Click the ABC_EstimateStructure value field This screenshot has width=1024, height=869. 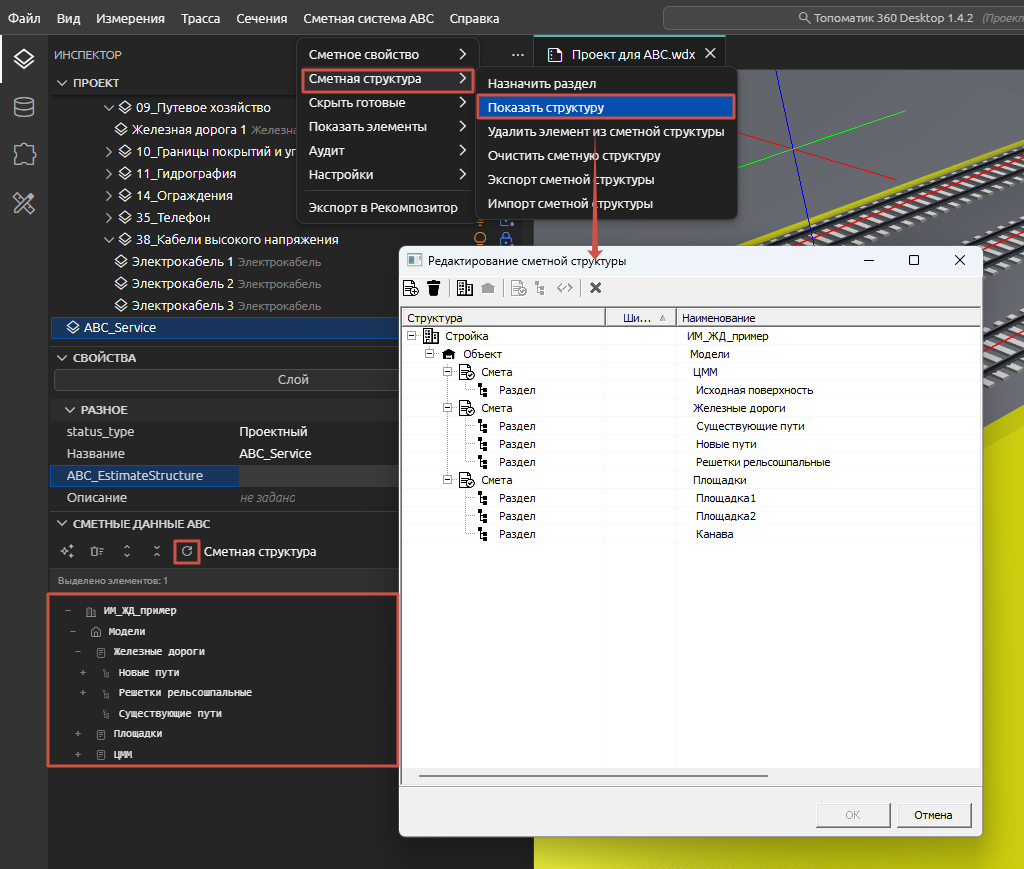click(319, 475)
